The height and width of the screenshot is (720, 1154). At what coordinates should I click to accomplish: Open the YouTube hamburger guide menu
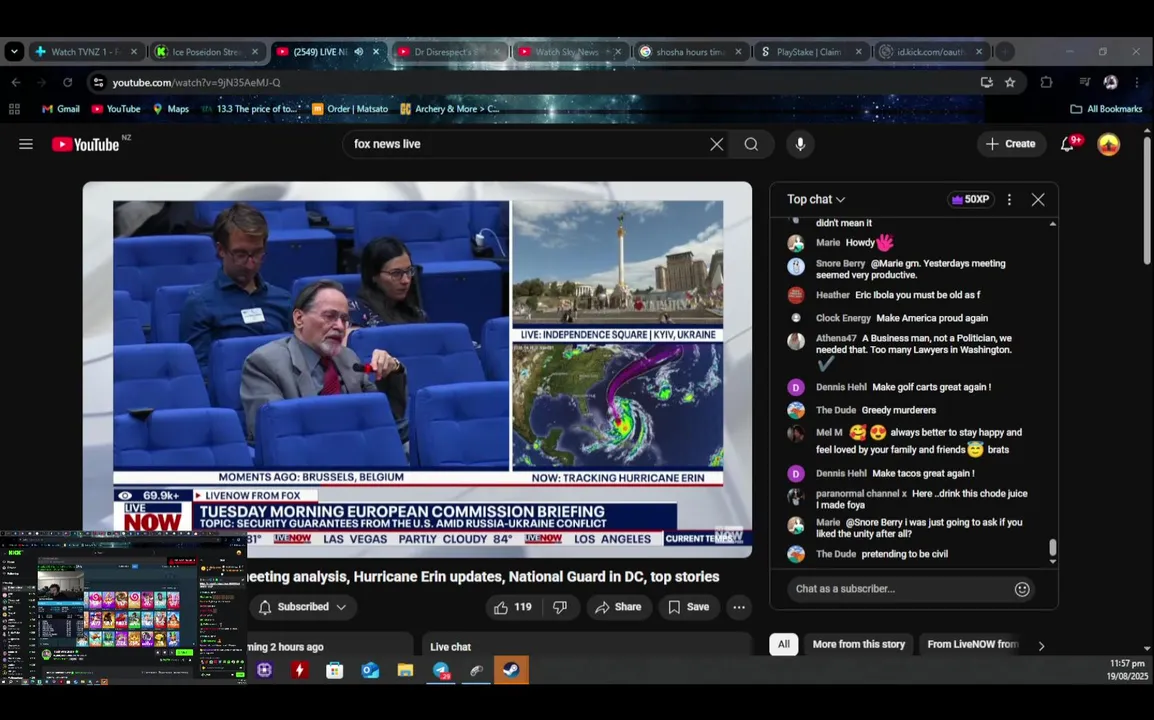26,144
